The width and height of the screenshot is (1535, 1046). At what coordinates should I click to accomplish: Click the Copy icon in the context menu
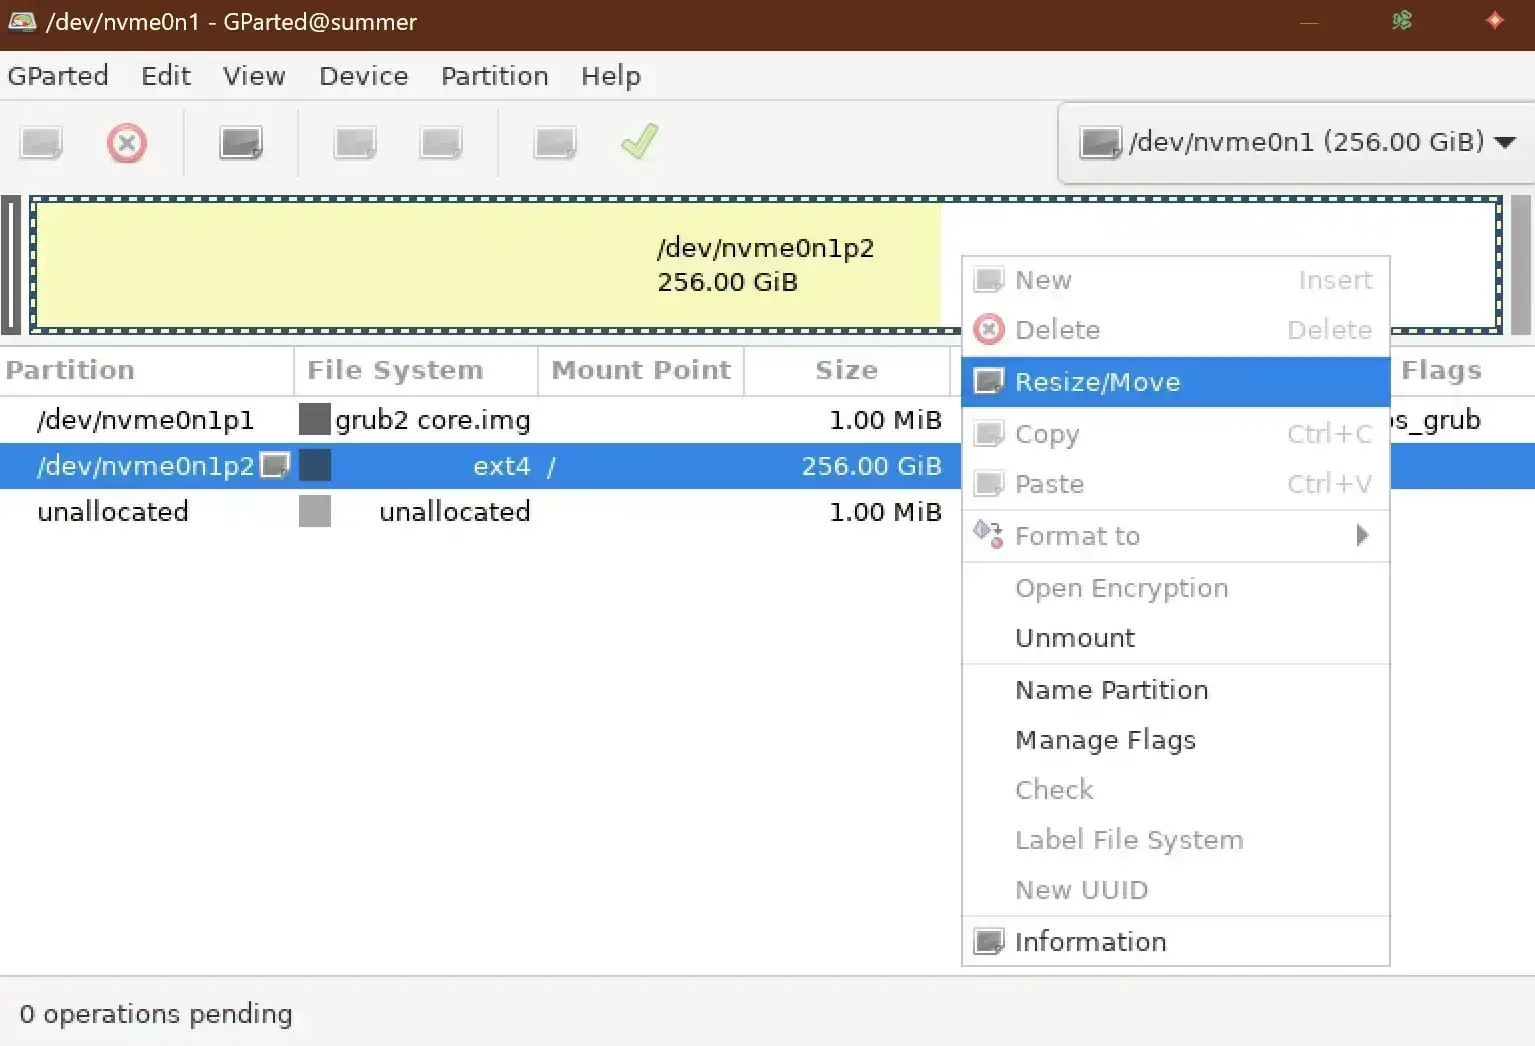tap(989, 434)
